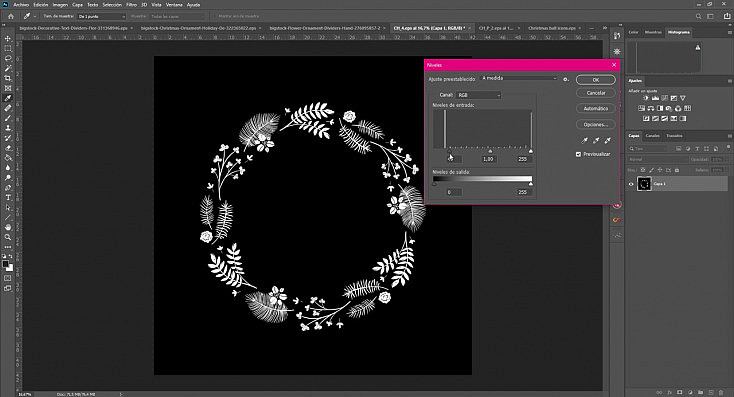
Task: Select the Hand tool
Action: tap(7, 227)
